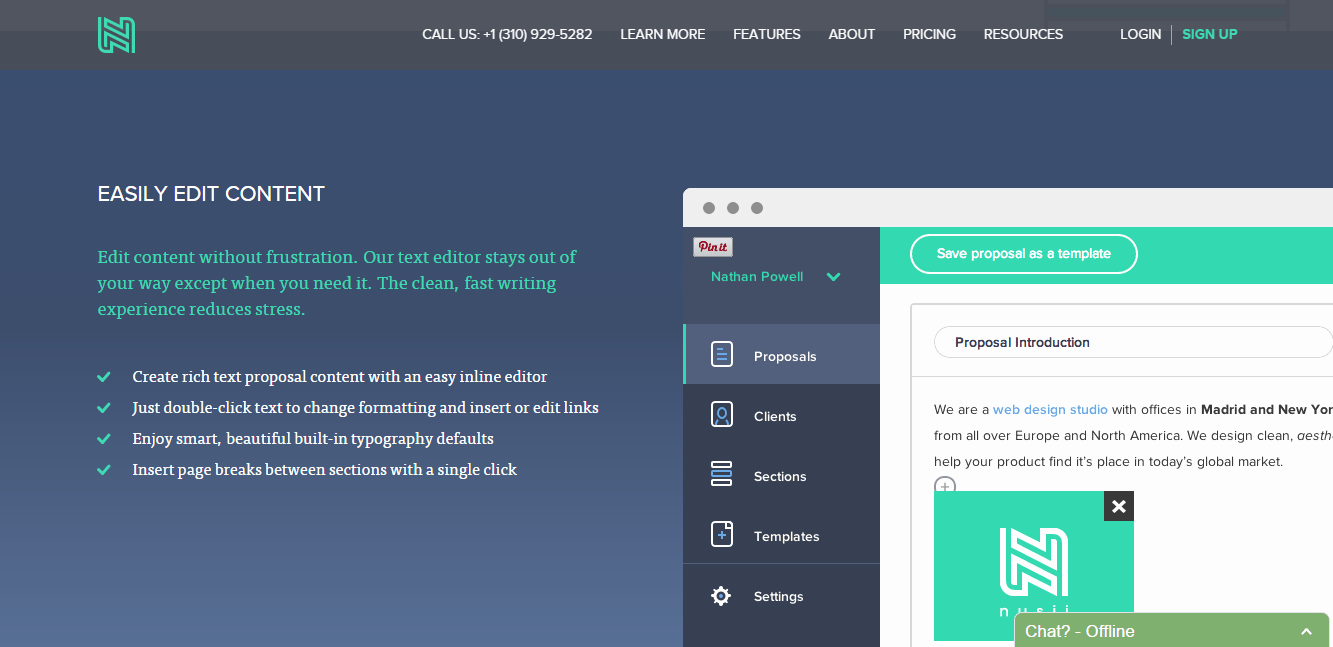This screenshot has width=1333, height=647.
Task: Select the Templates page icon
Action: (x=722, y=534)
